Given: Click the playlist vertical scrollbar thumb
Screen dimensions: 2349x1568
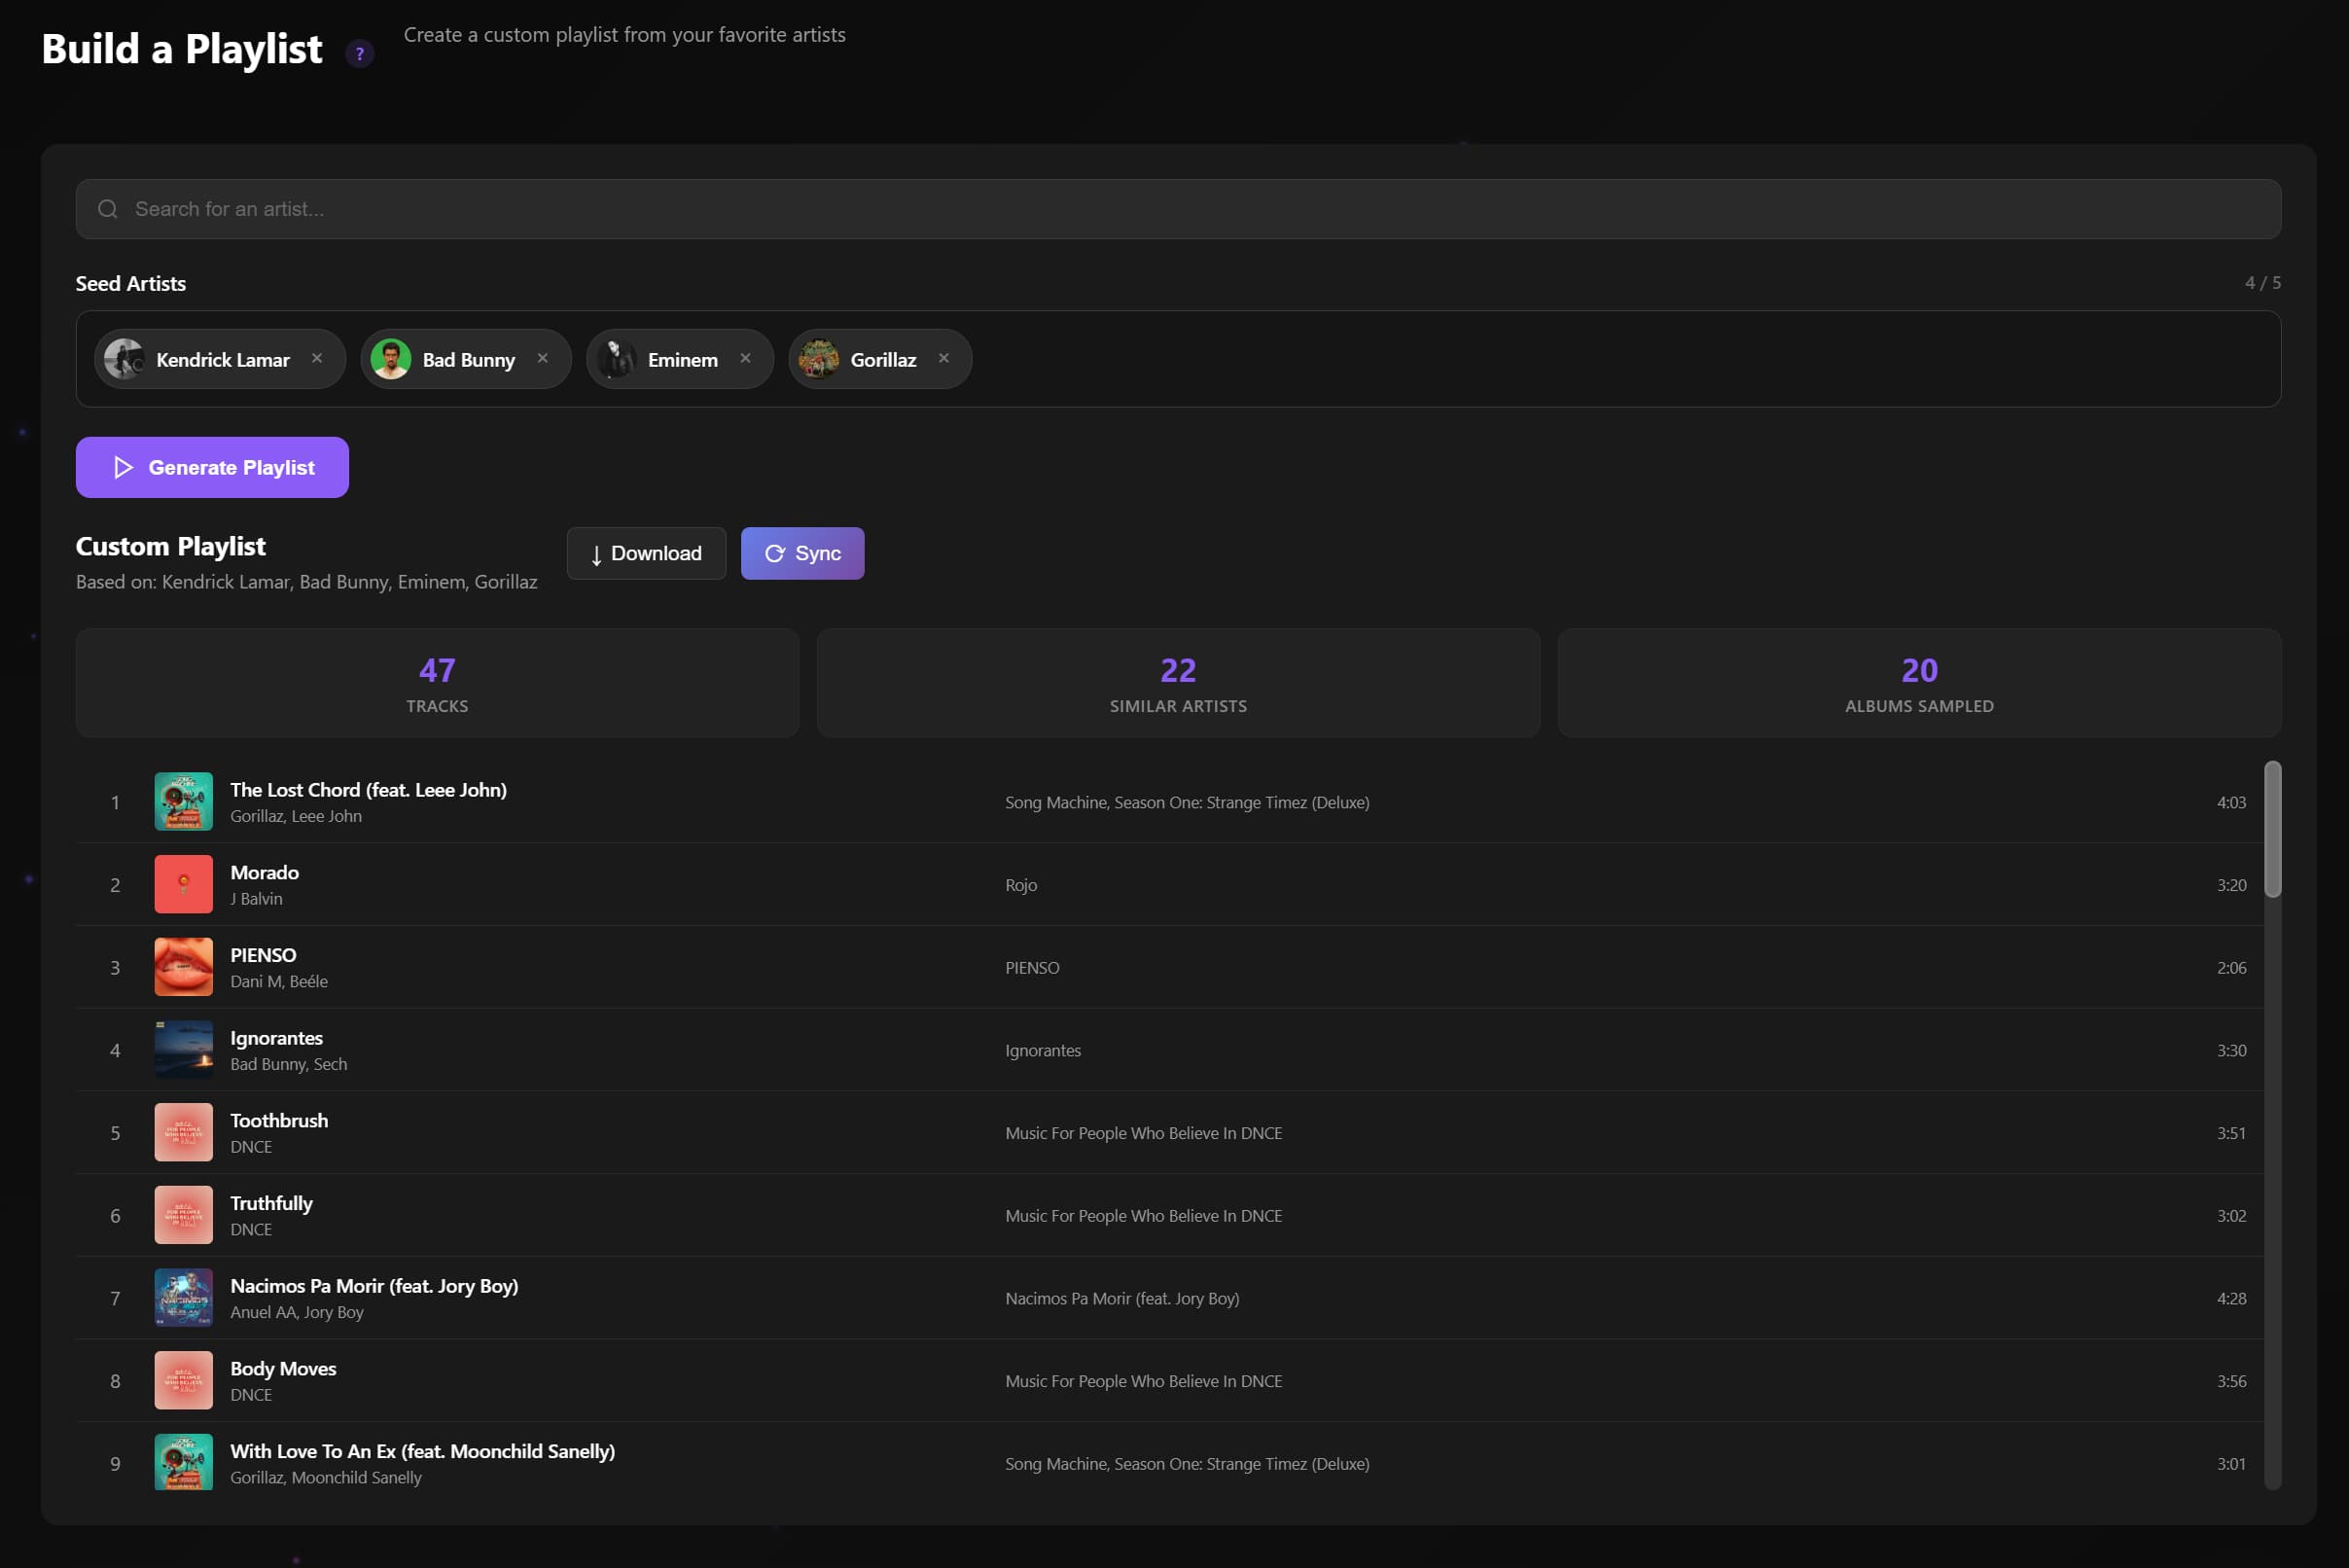Looking at the screenshot, I should coord(2273,829).
